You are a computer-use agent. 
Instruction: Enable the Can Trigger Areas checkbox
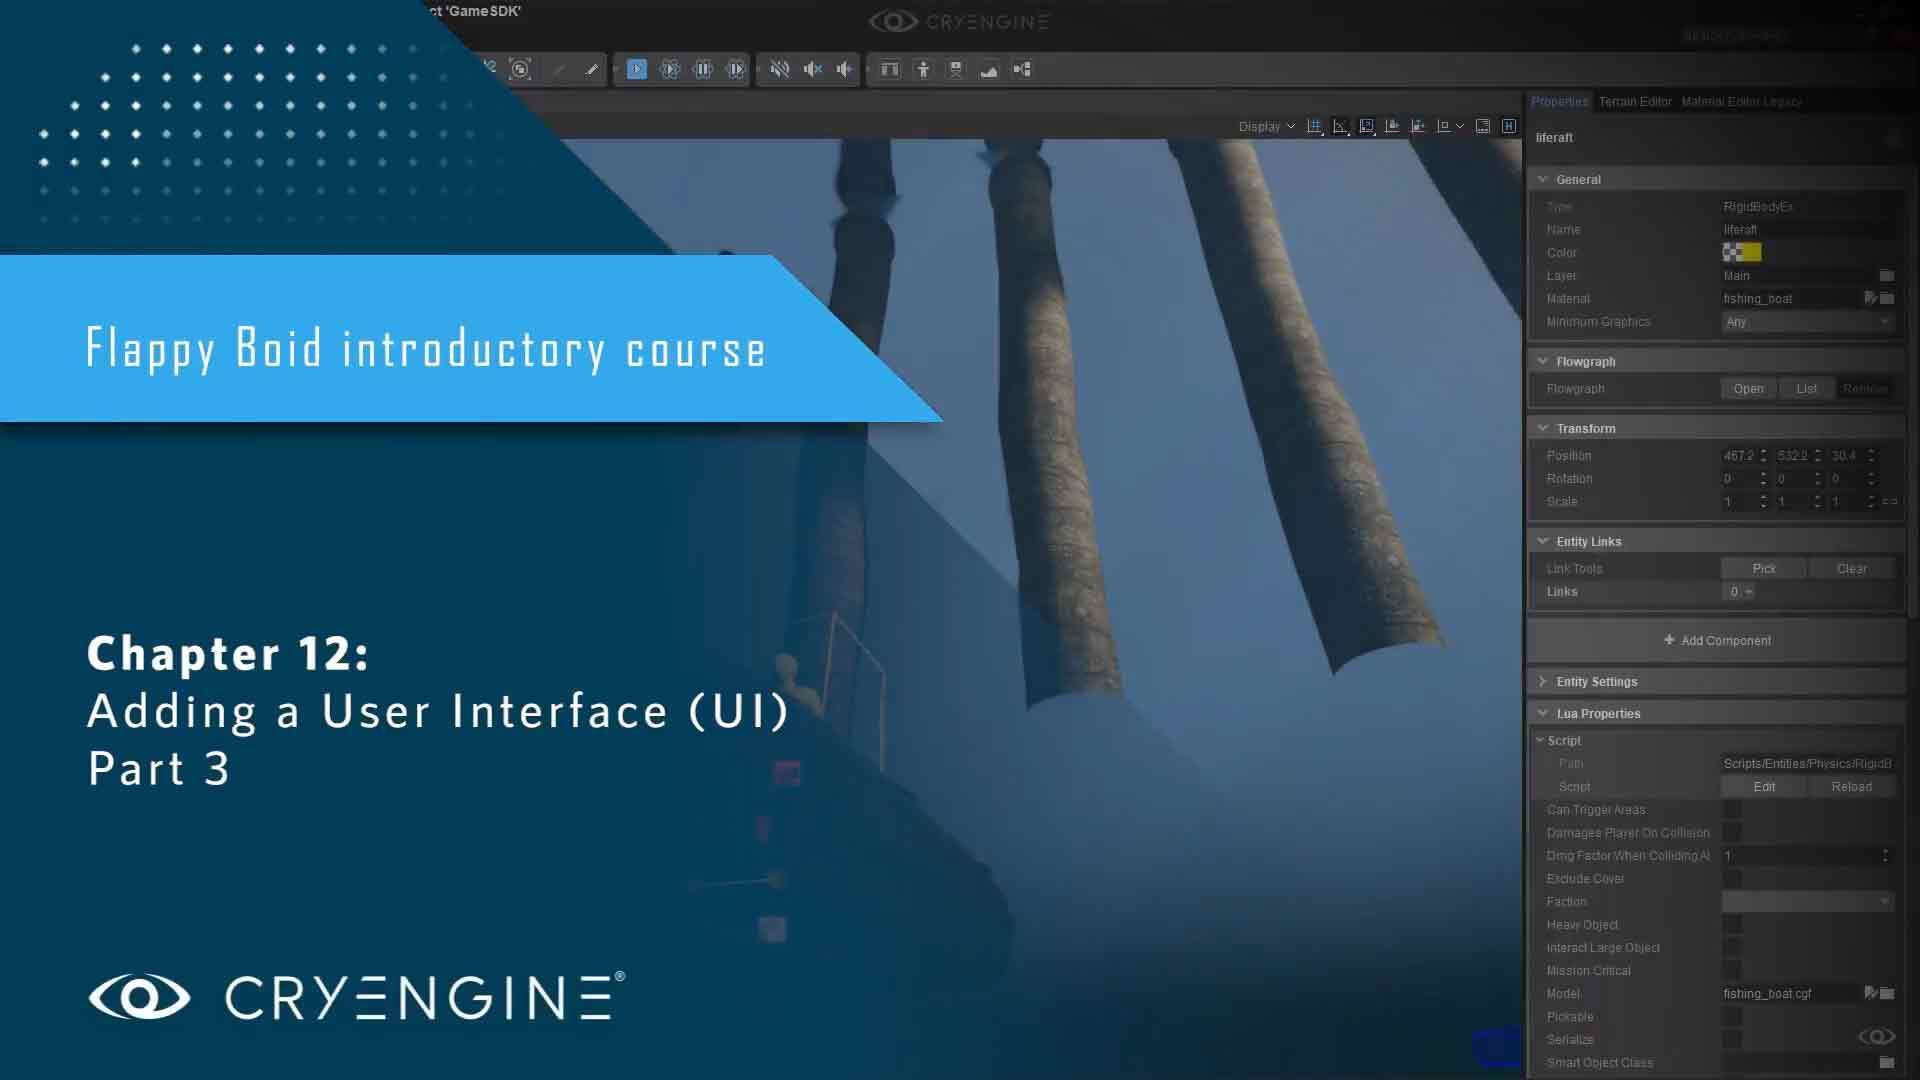coord(1732,809)
